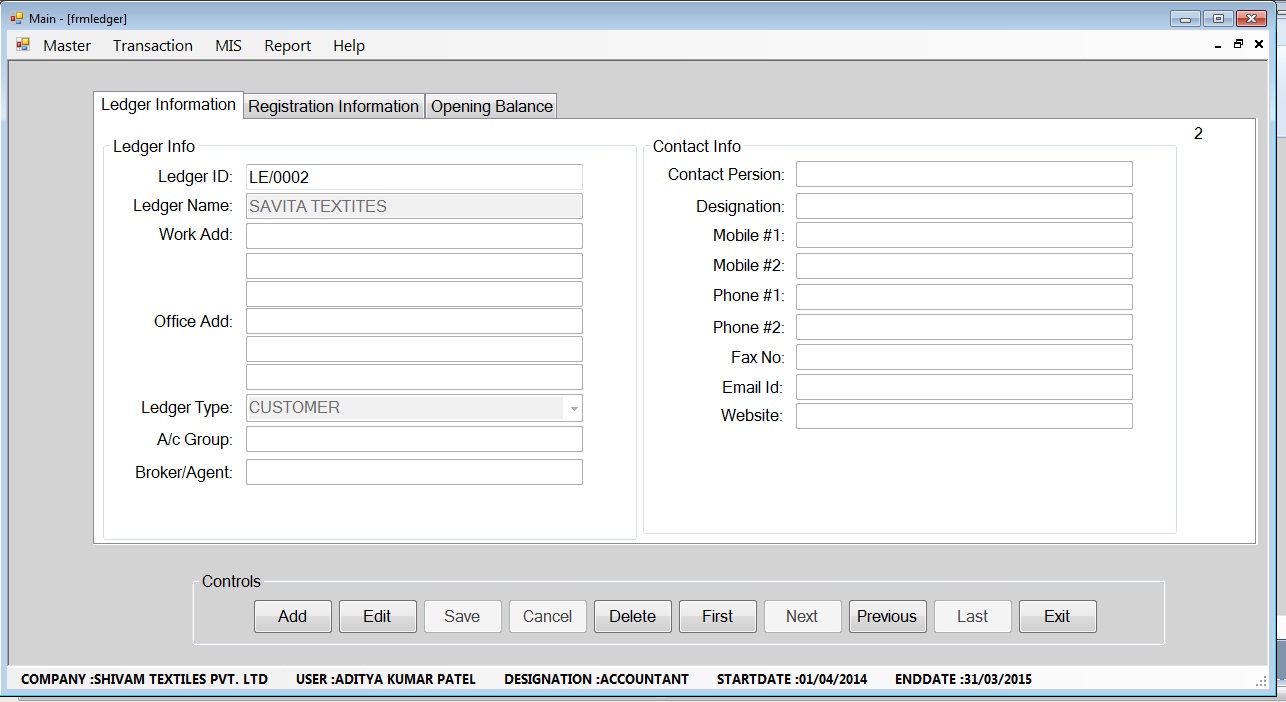Viewport: 1286px width, 702px height.
Task: Open the Master menu
Action: (67, 46)
